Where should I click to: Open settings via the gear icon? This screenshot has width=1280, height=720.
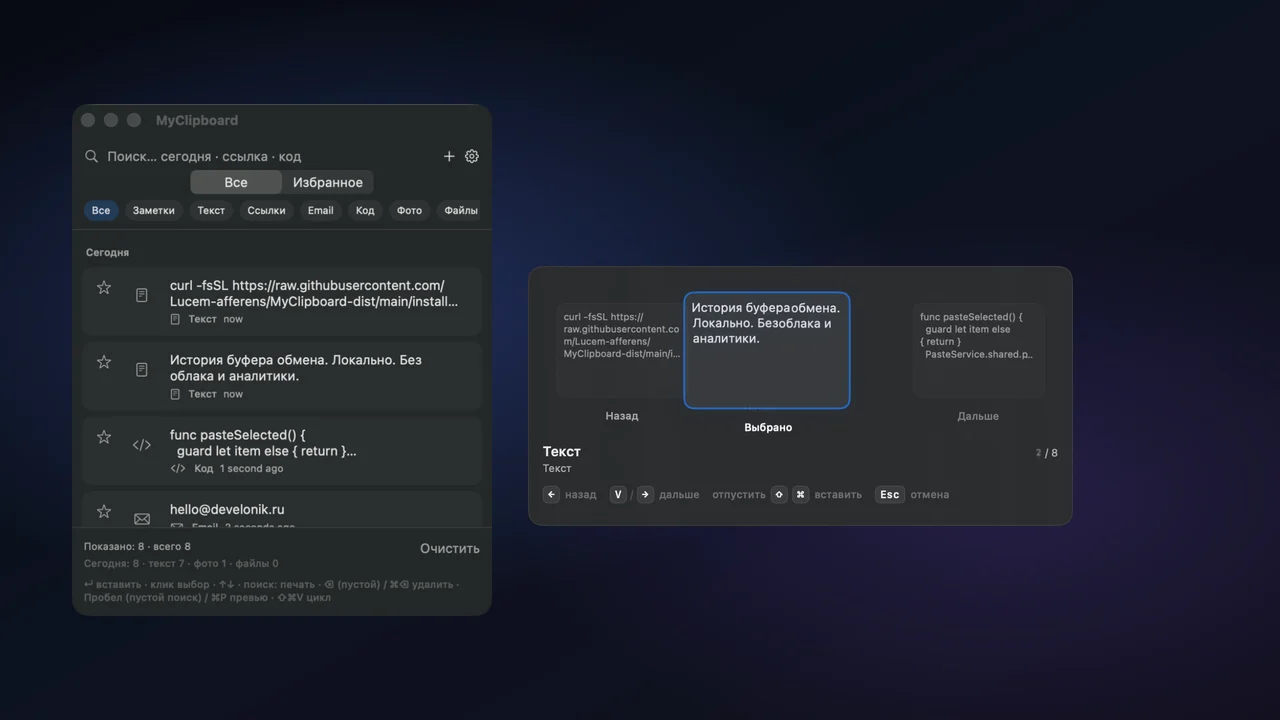point(472,156)
